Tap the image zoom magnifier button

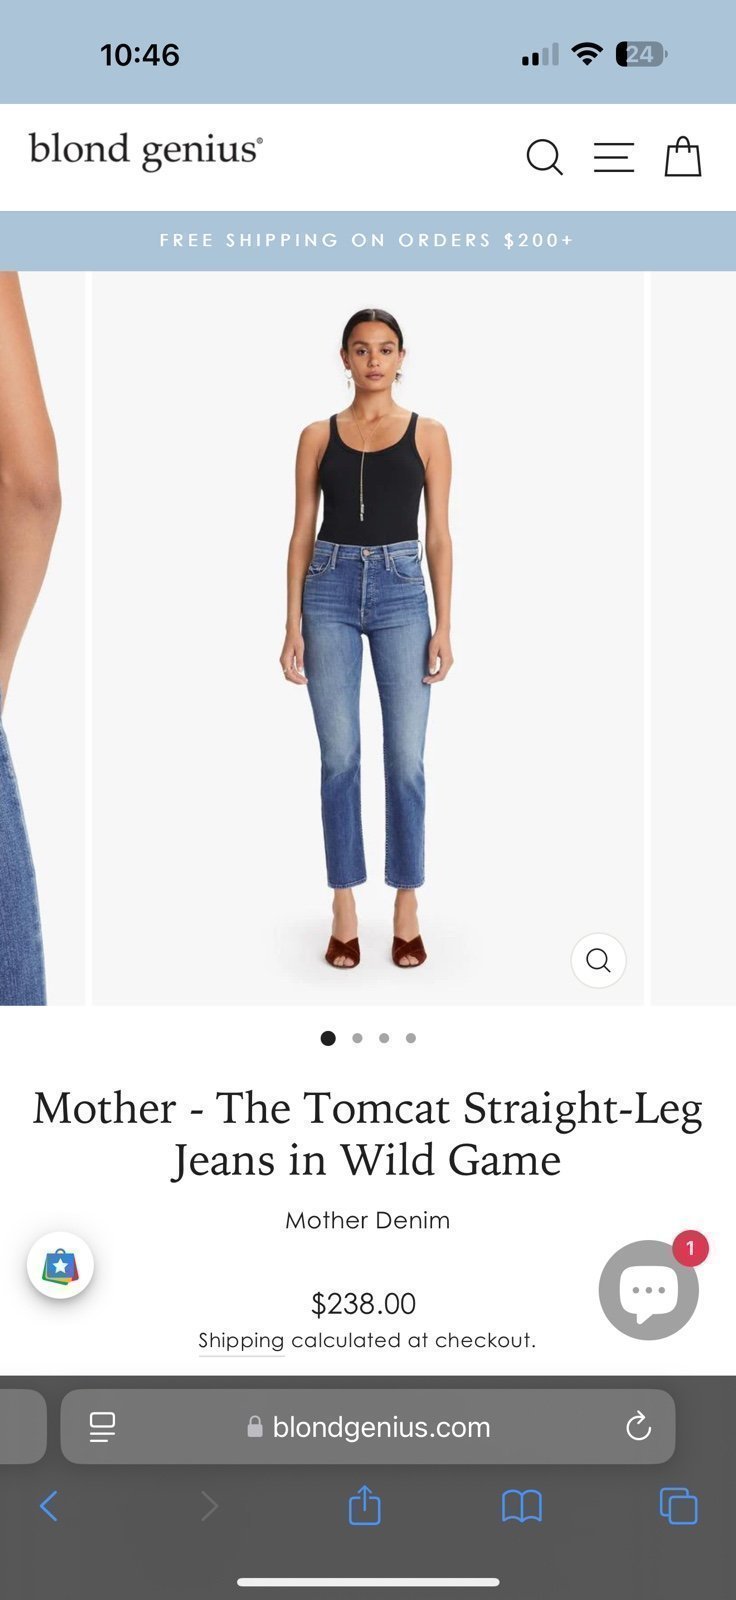pos(598,960)
